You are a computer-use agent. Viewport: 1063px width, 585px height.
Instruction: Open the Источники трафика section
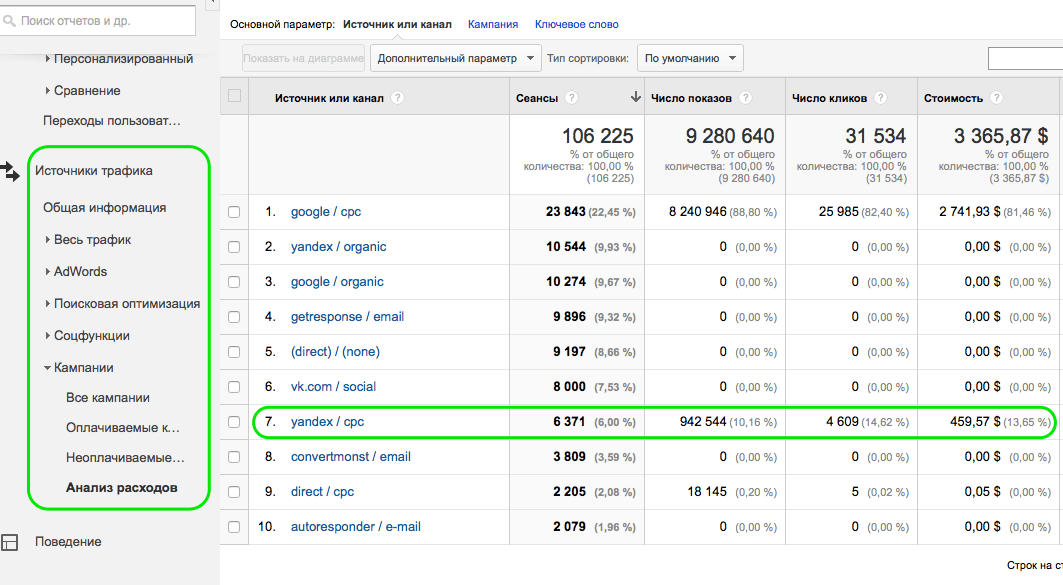click(x=94, y=171)
